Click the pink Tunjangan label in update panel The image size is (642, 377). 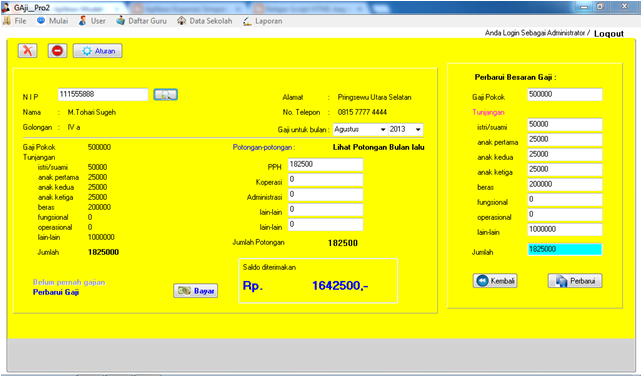coord(488,112)
